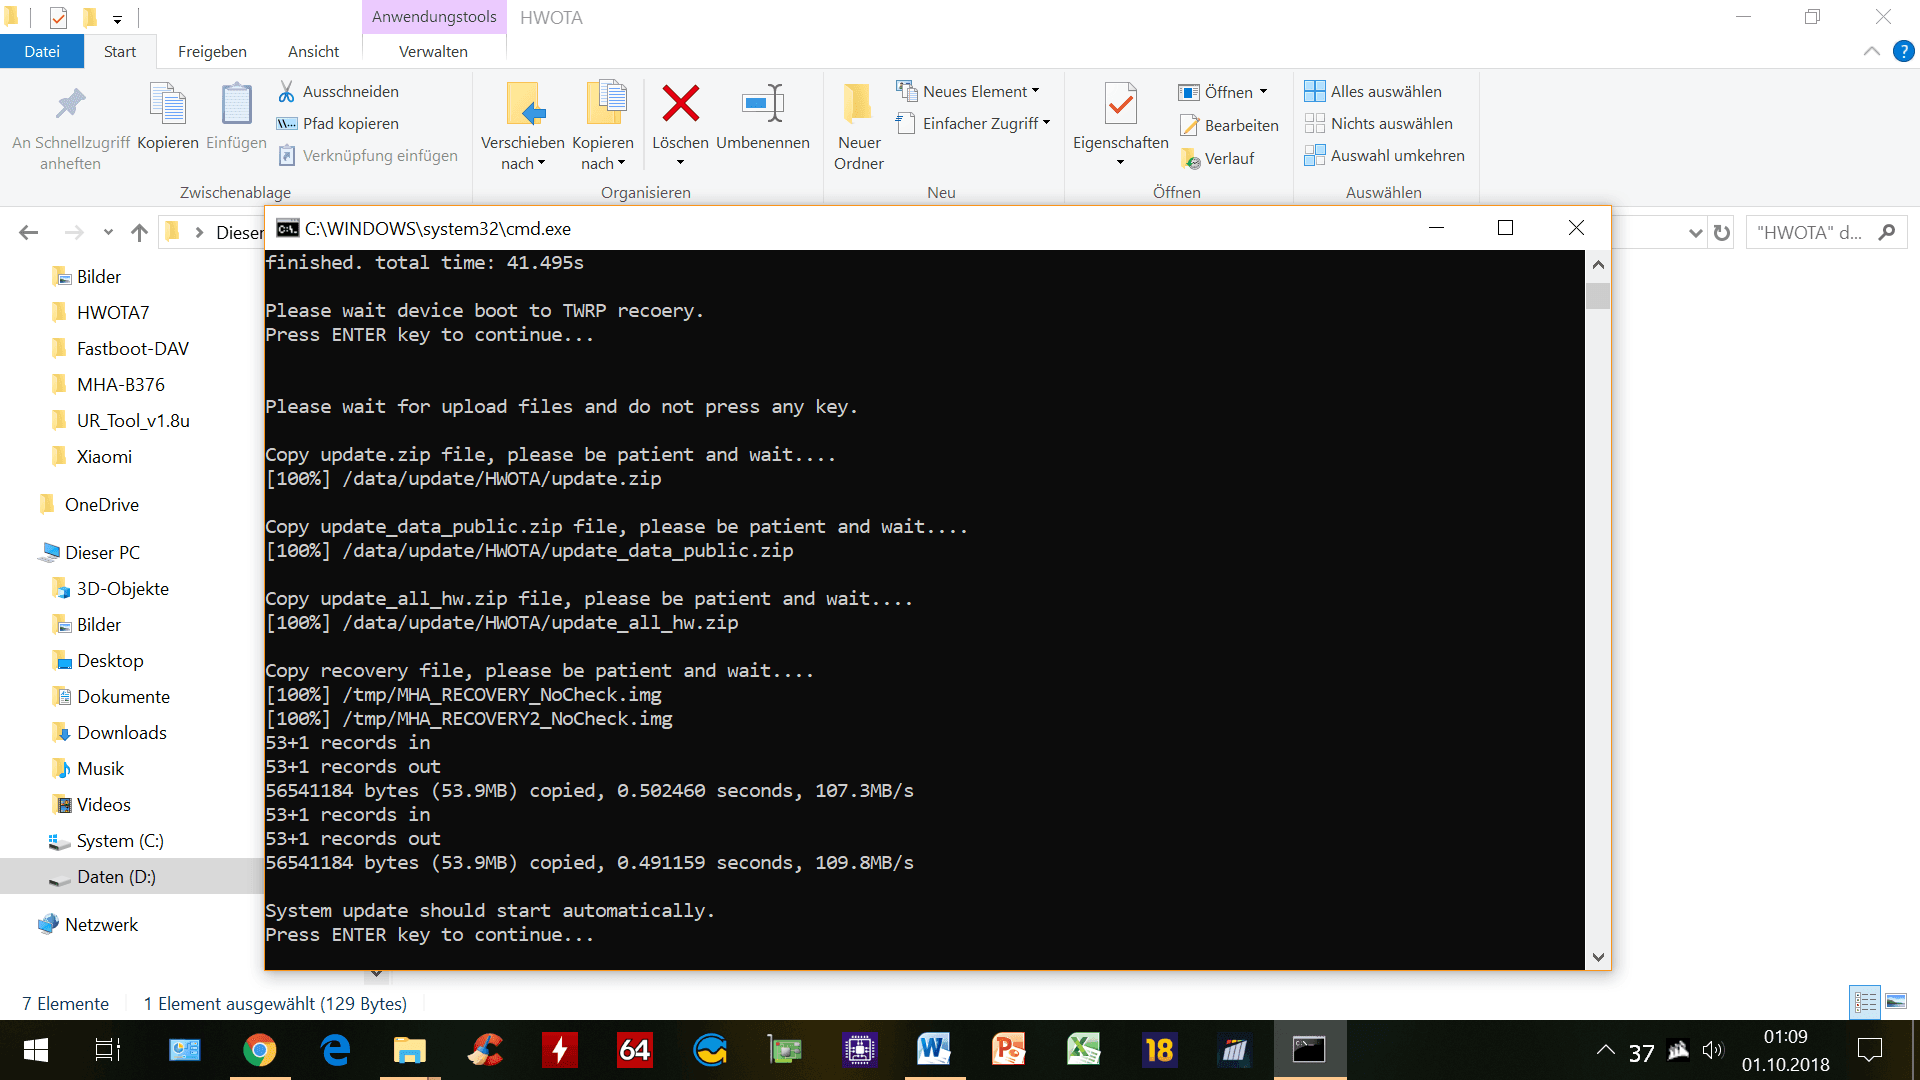The width and height of the screenshot is (1920, 1080).
Task: Open Neues Element dropdown
Action: point(968,91)
